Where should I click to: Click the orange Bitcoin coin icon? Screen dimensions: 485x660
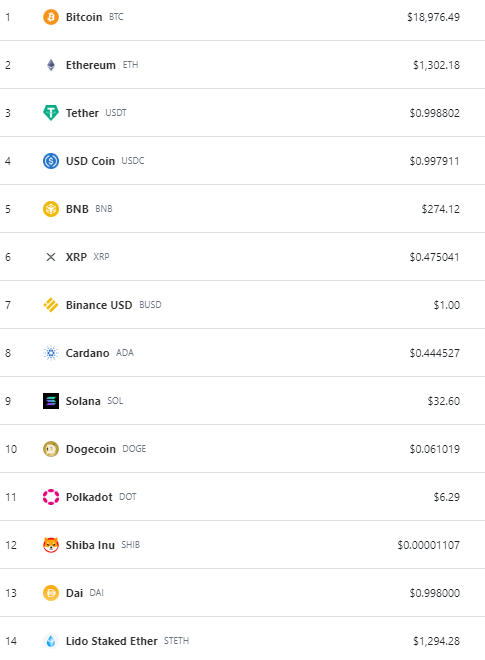pyautogui.click(x=51, y=17)
